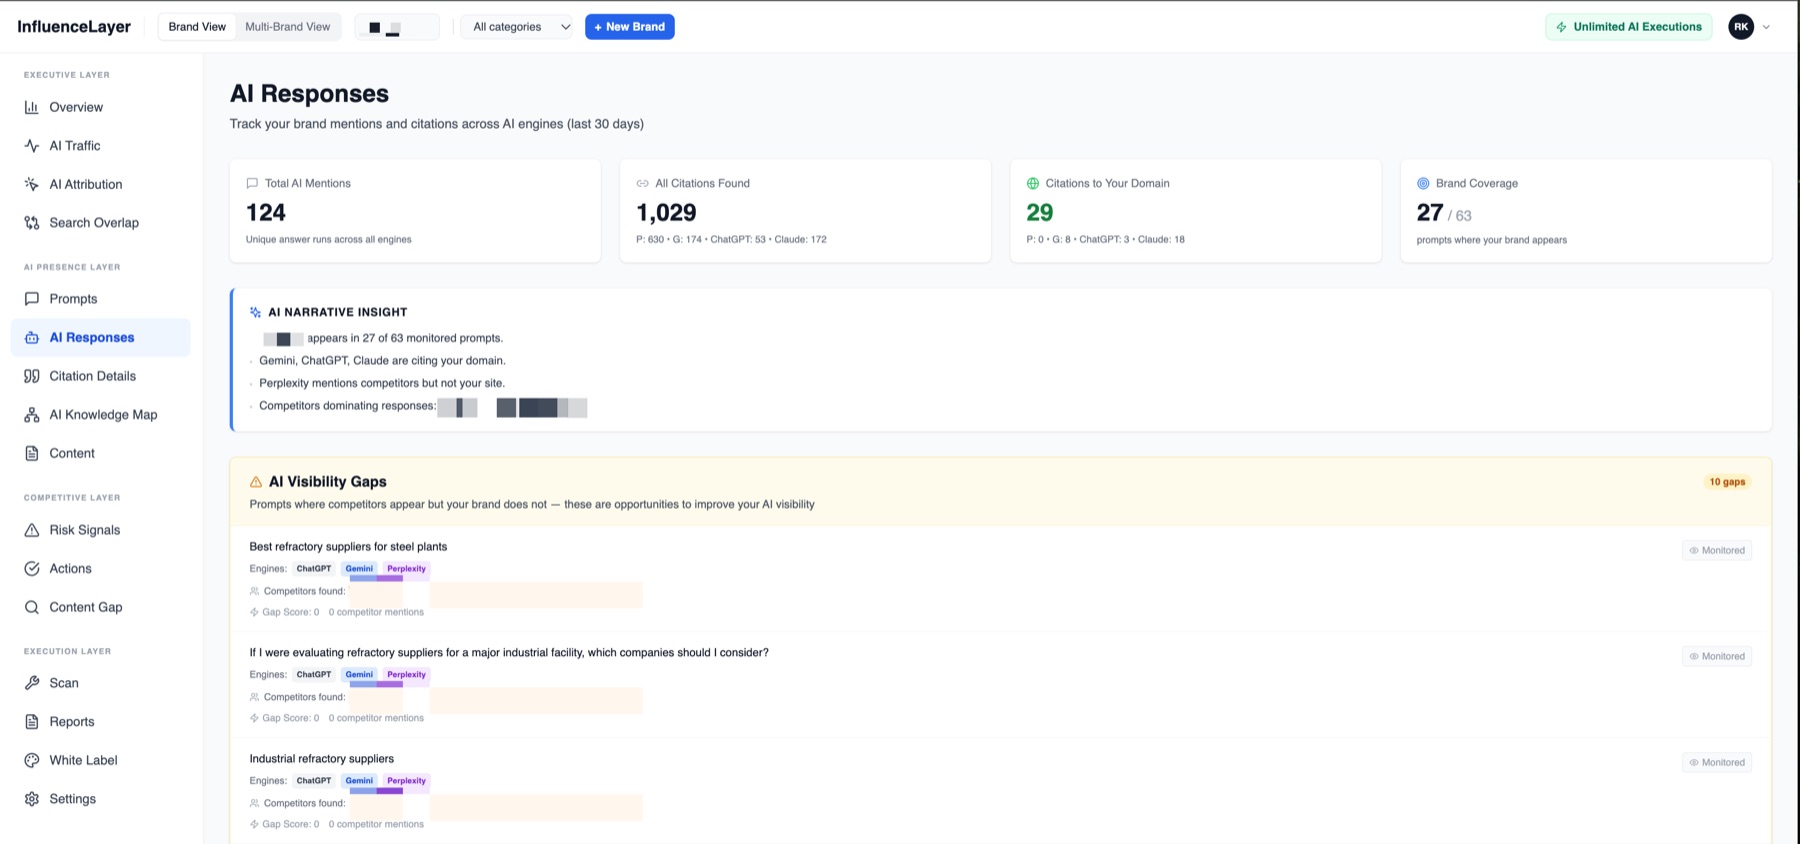Switch to Brand View
This screenshot has height=844, width=1800.
click(x=197, y=27)
